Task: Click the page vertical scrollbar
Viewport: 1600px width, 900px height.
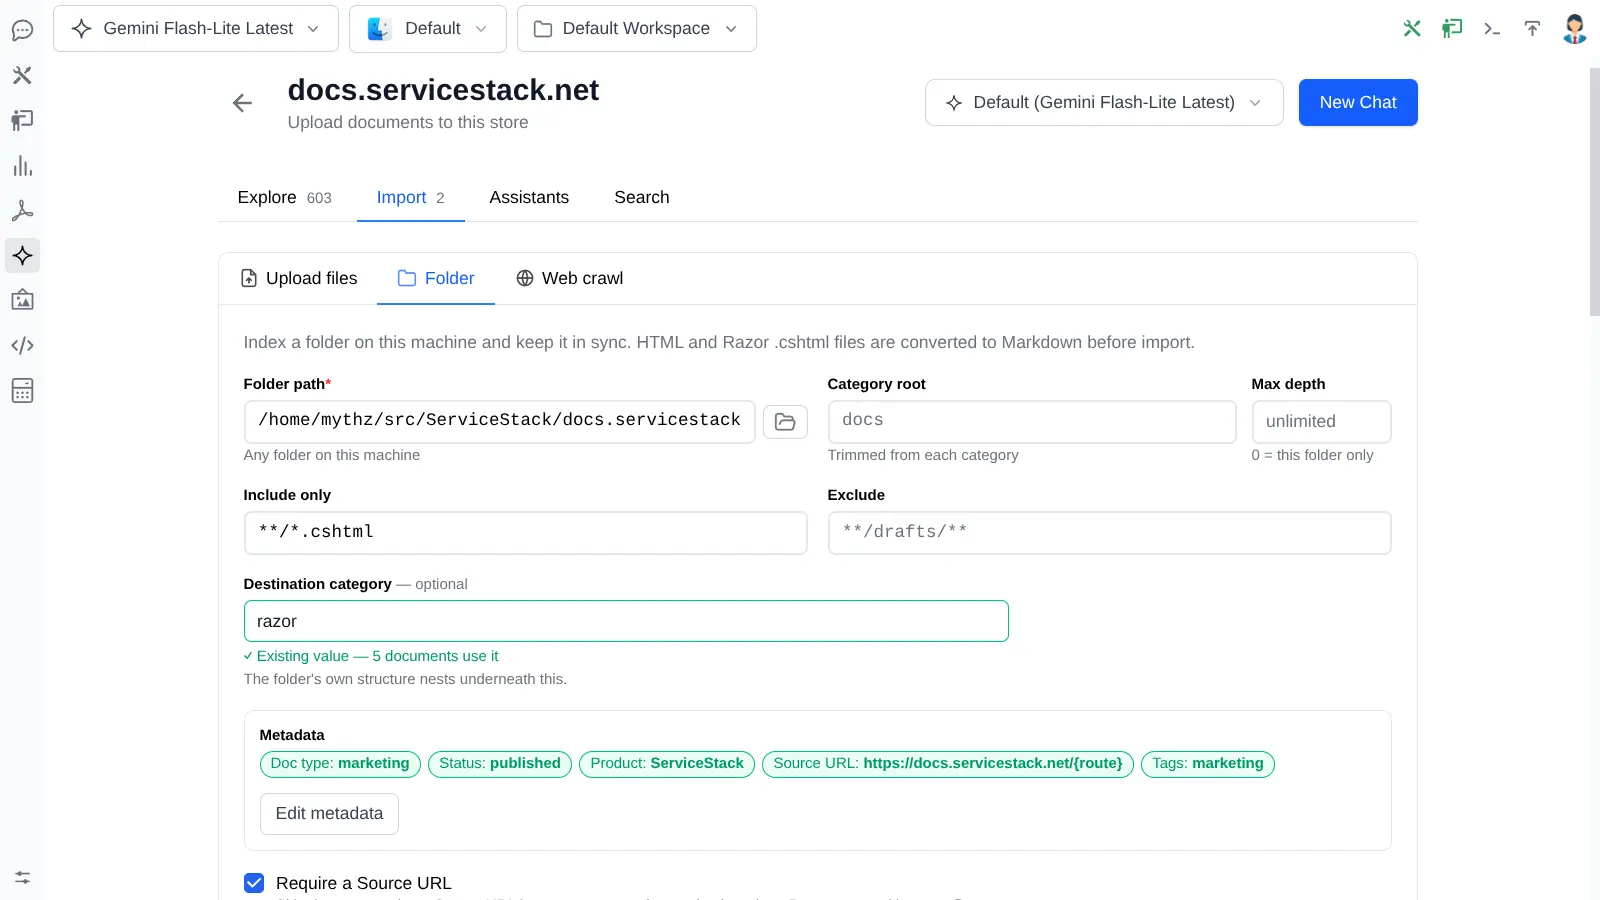Action: [x=1594, y=190]
